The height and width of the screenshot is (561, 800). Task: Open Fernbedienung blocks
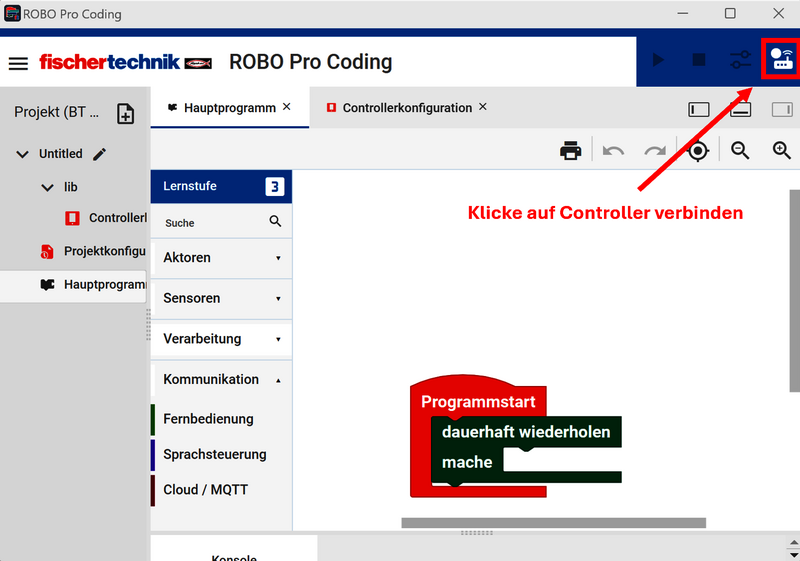point(221,419)
